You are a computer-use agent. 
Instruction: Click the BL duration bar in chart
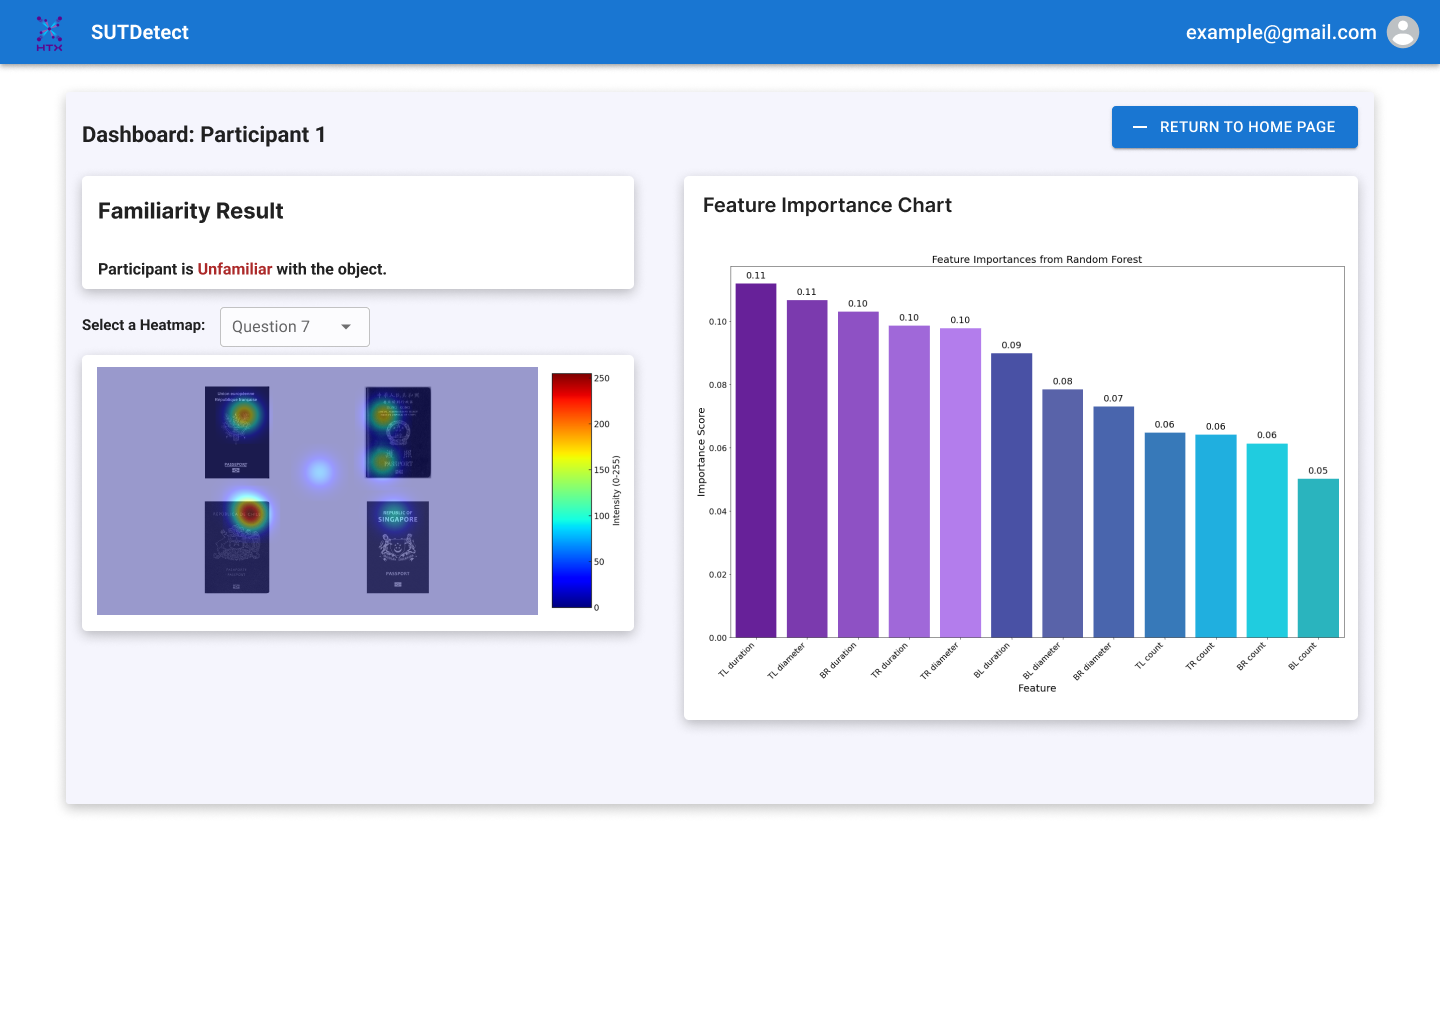point(1011,495)
